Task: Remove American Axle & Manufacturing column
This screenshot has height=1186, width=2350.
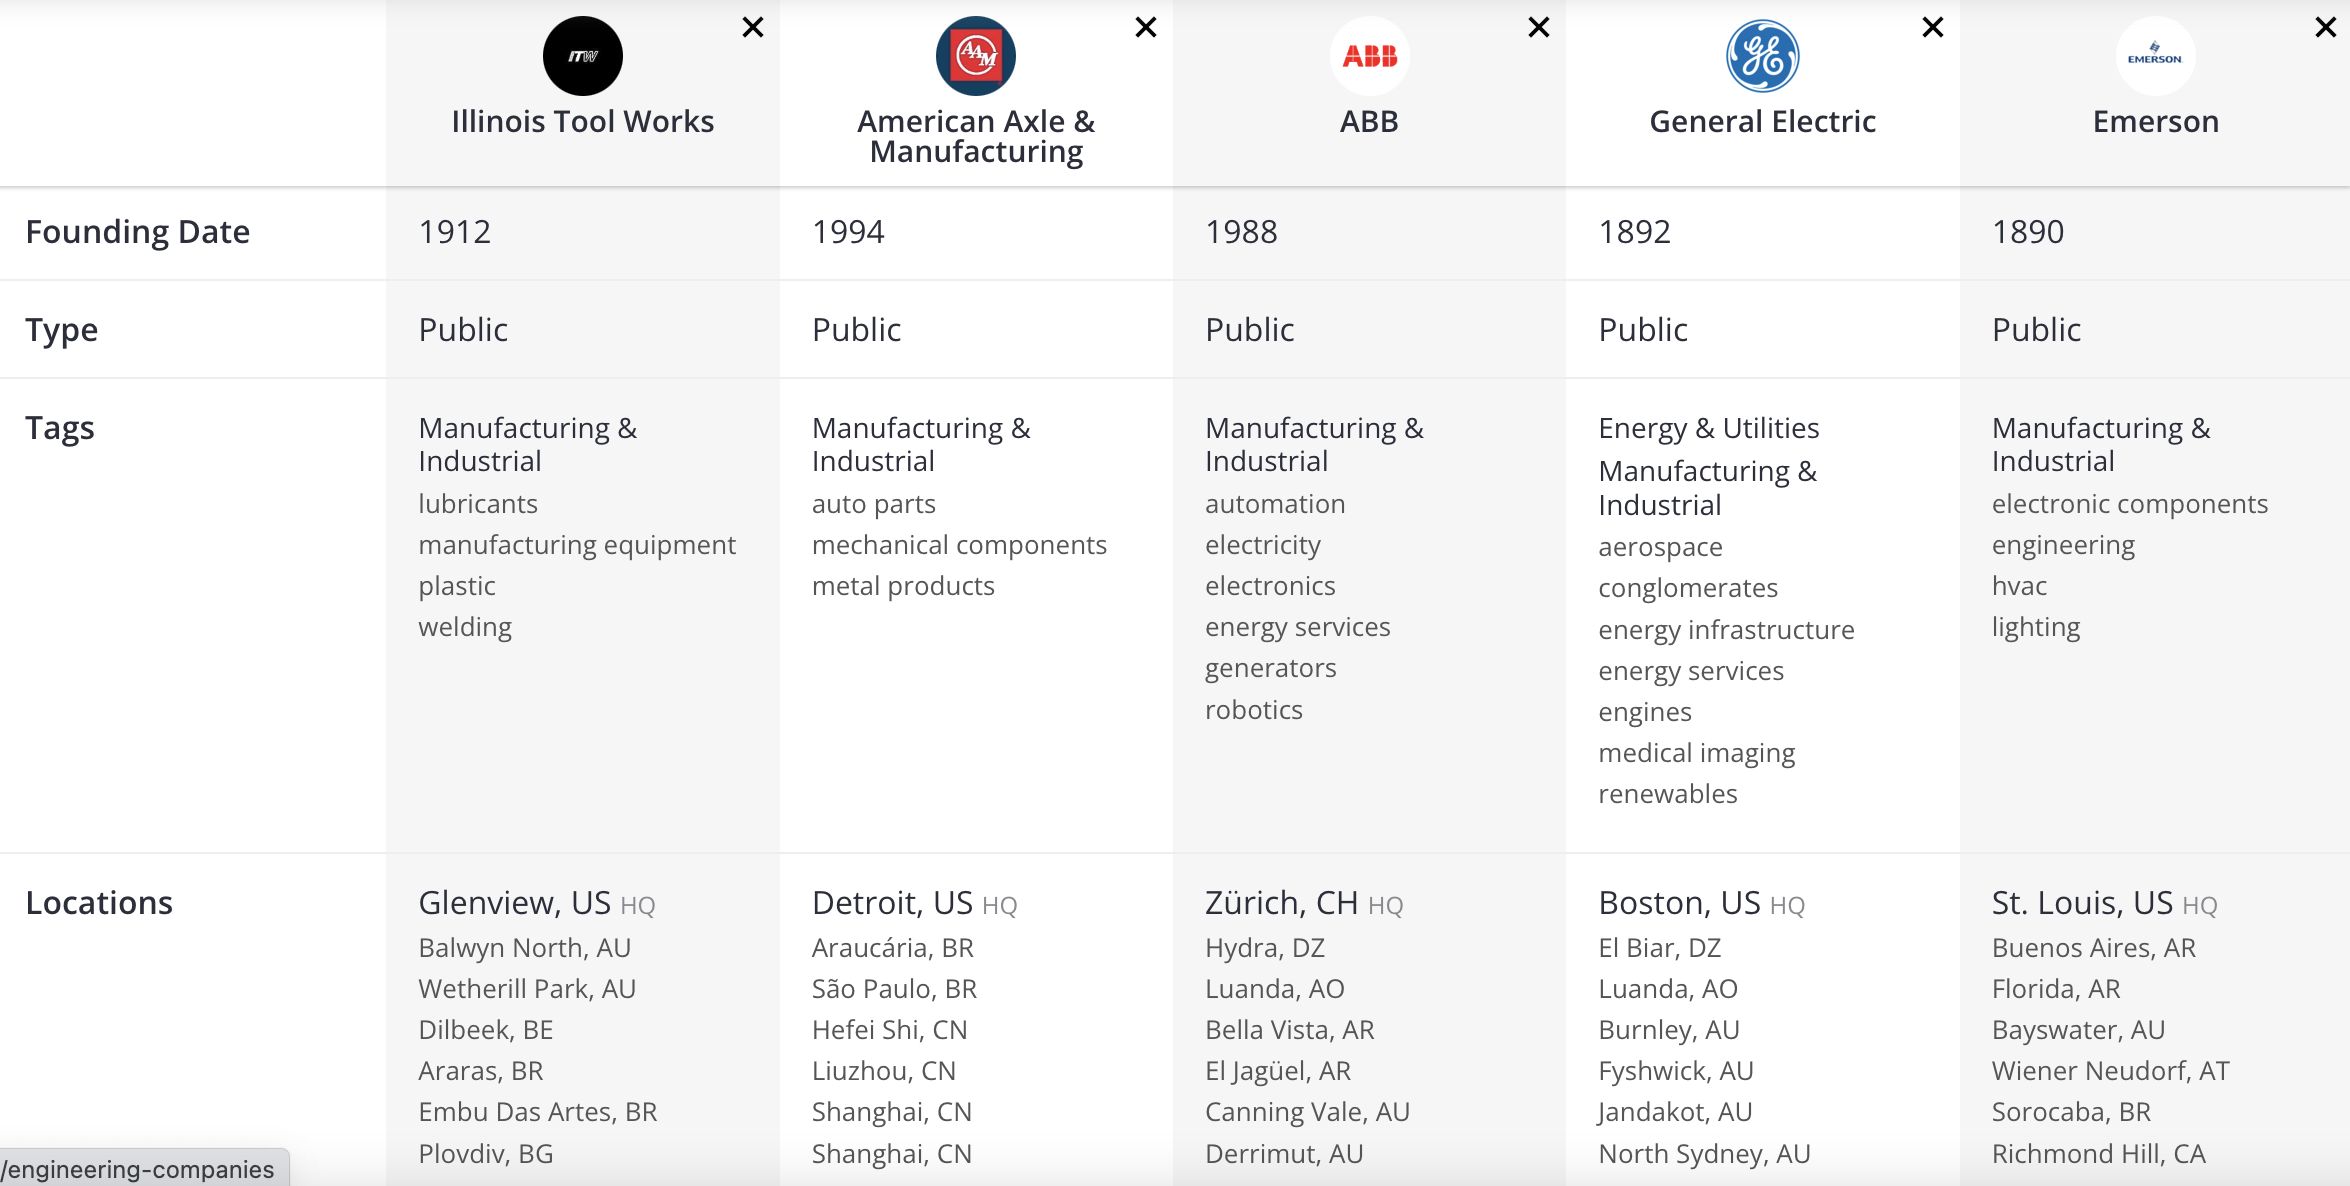Action: (1146, 27)
